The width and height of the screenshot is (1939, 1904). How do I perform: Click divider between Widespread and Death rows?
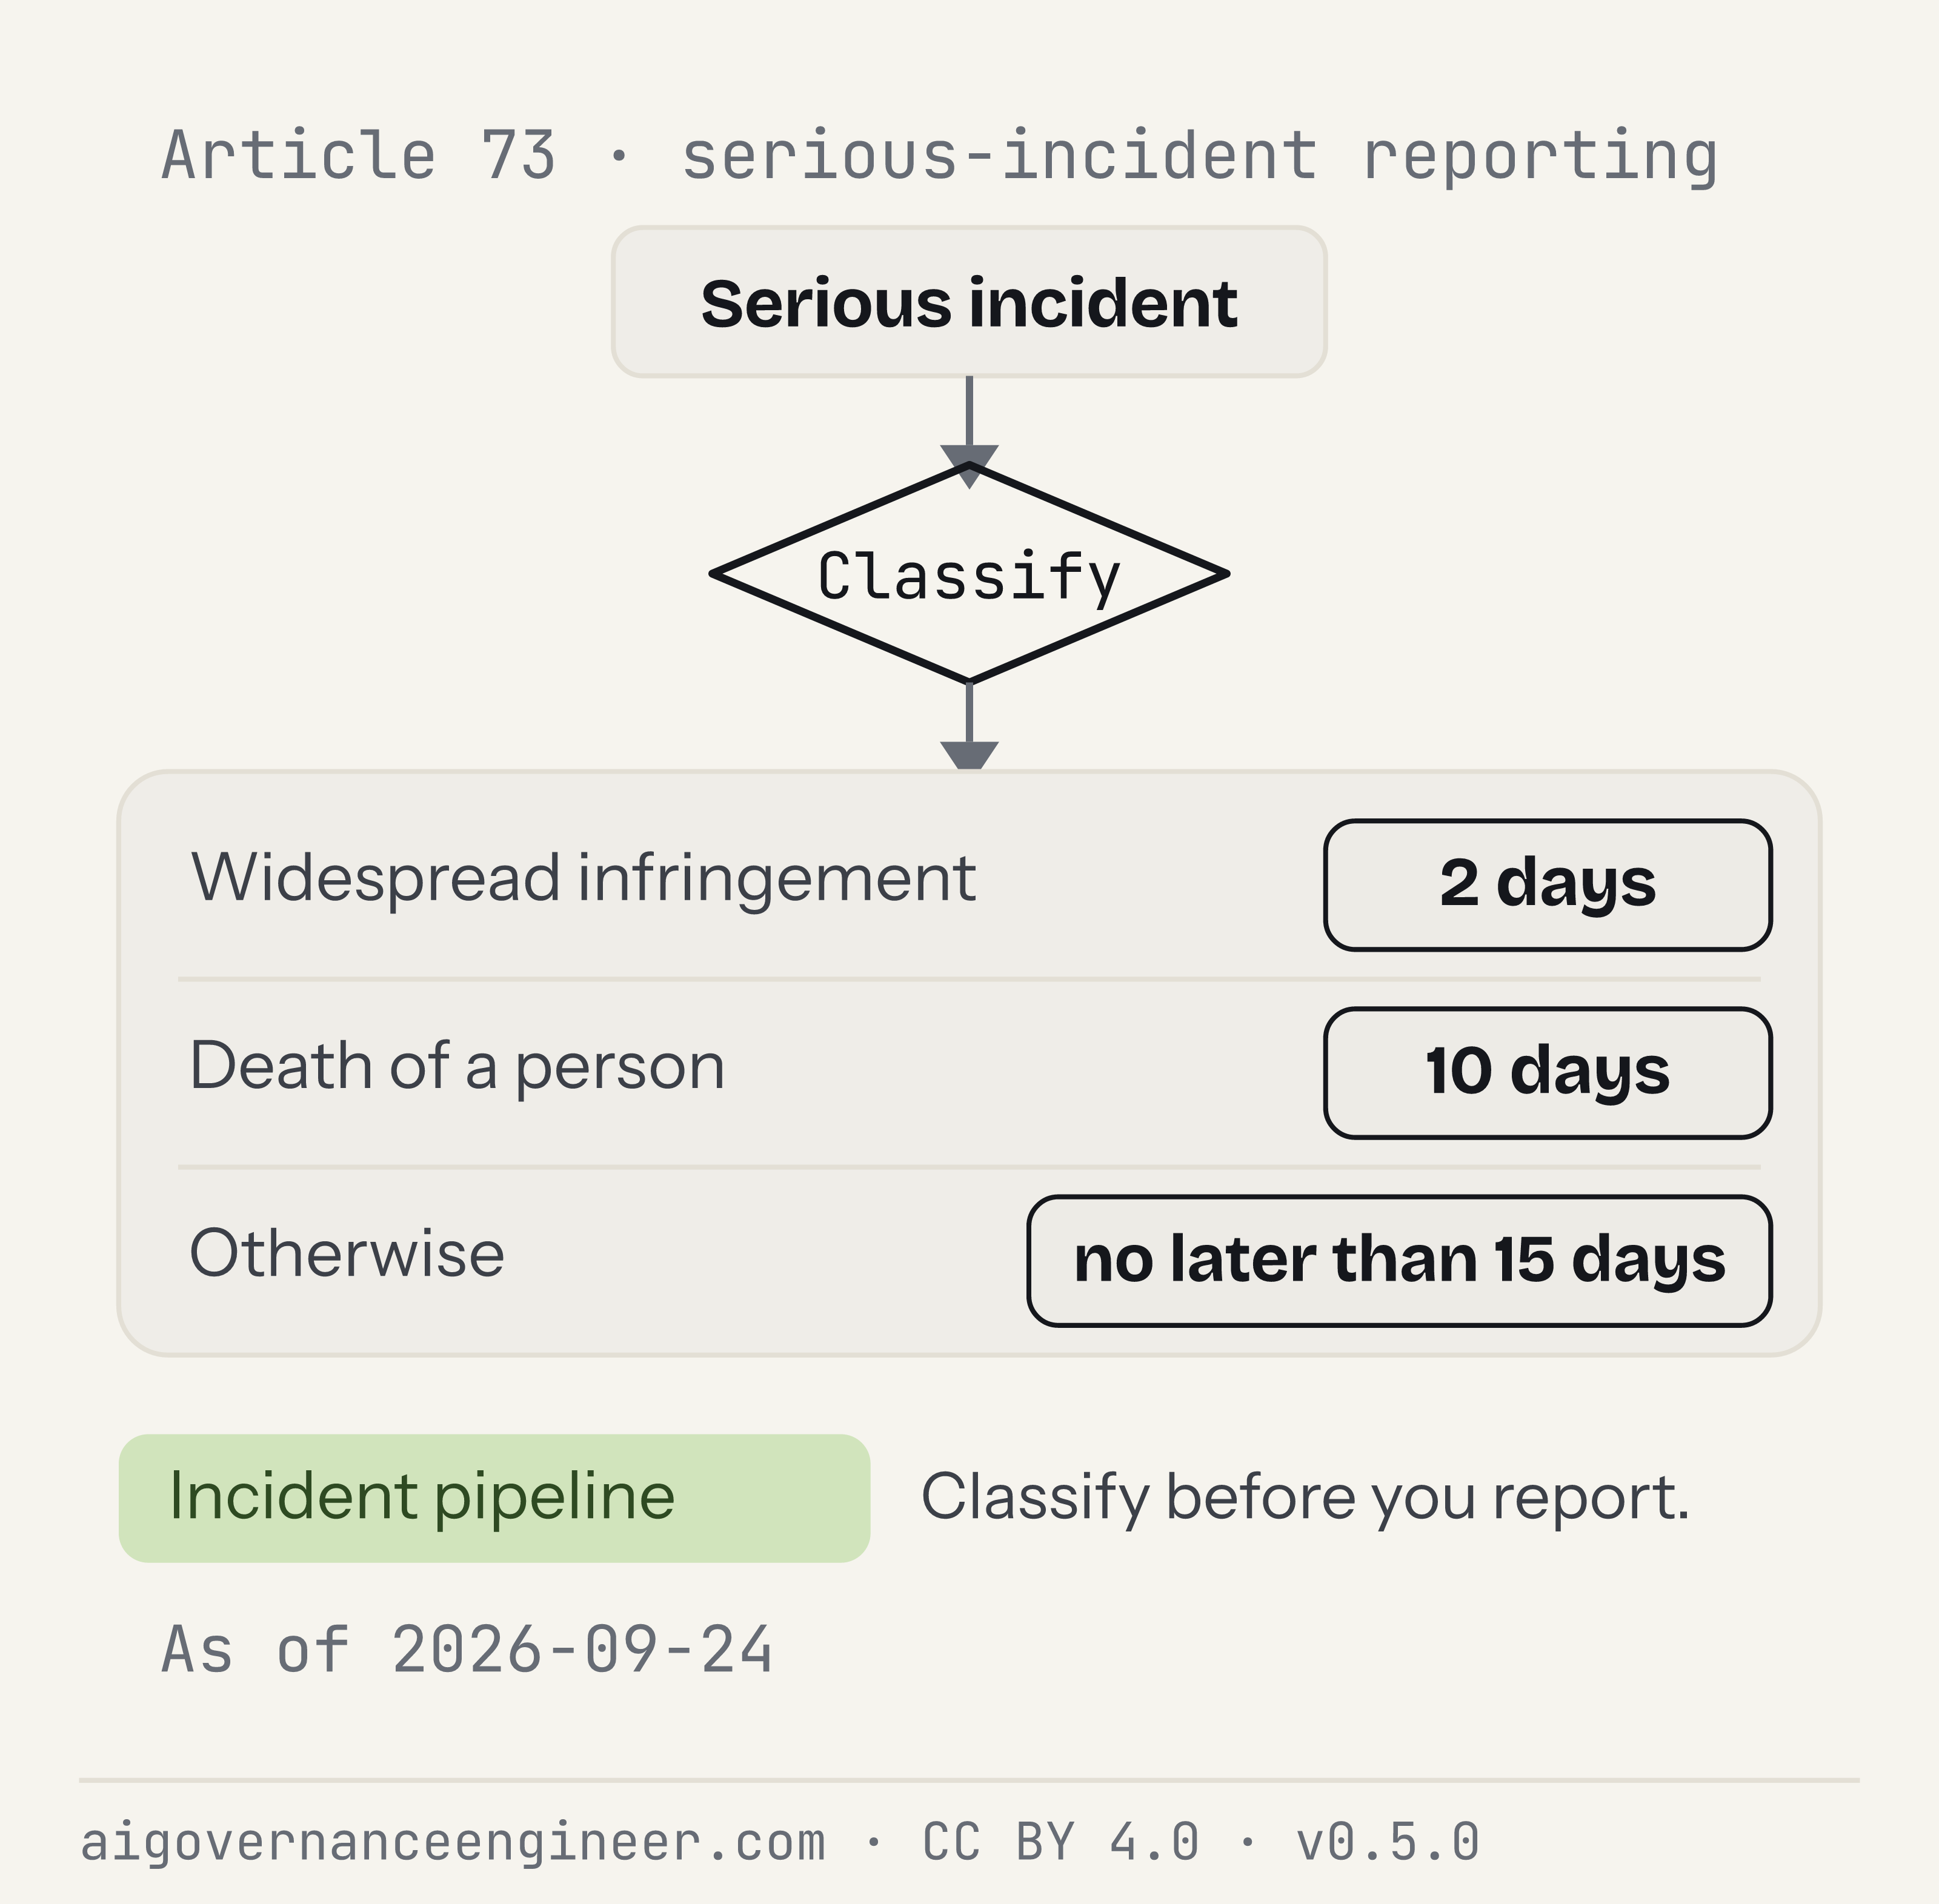coord(969,979)
